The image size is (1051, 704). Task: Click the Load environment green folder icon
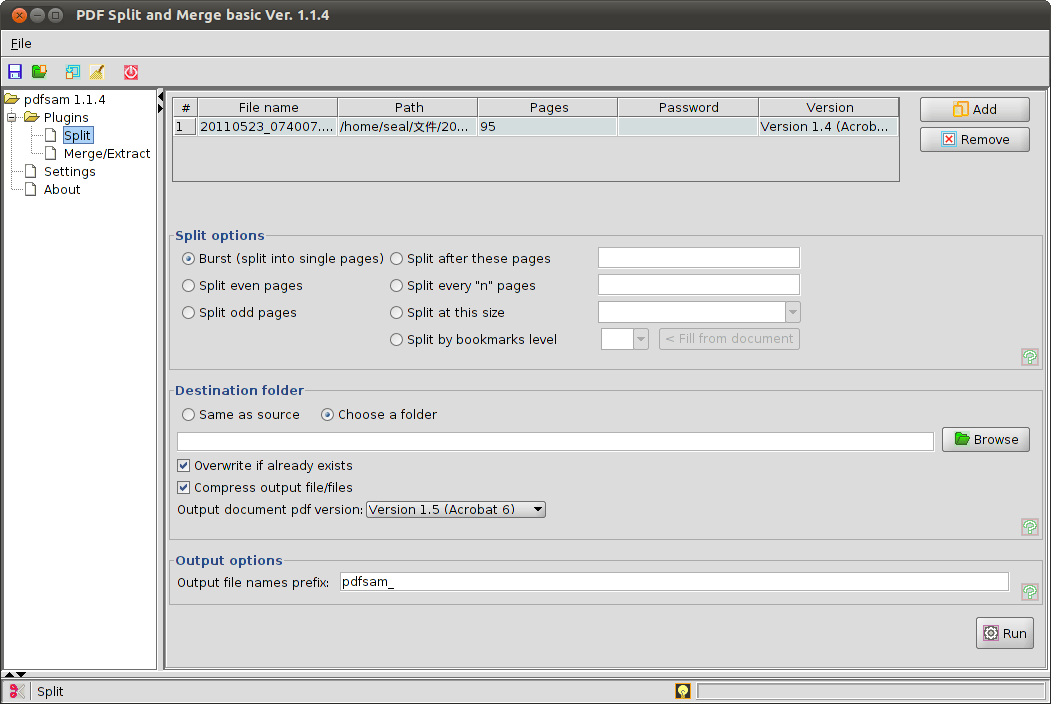pos(39,72)
